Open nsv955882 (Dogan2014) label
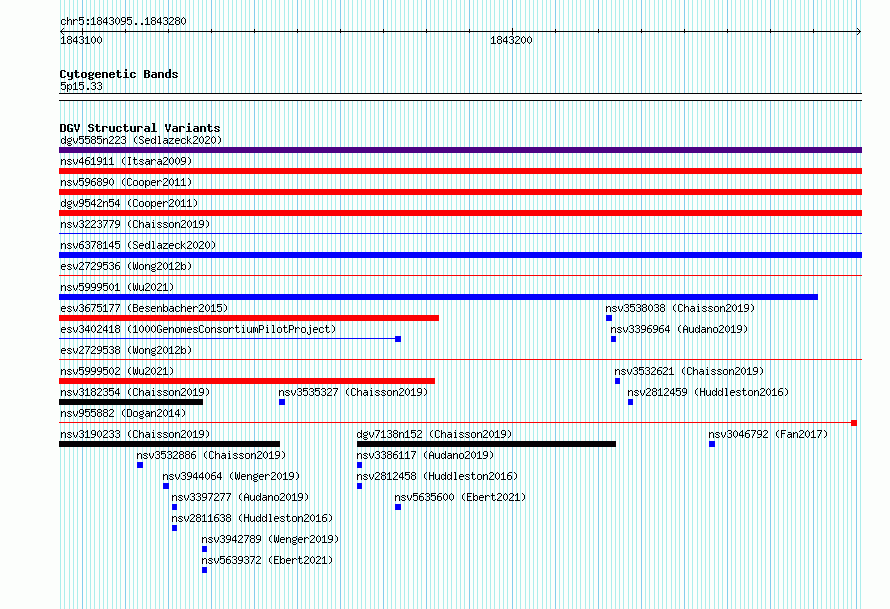The height and width of the screenshot is (609, 890). (123, 413)
